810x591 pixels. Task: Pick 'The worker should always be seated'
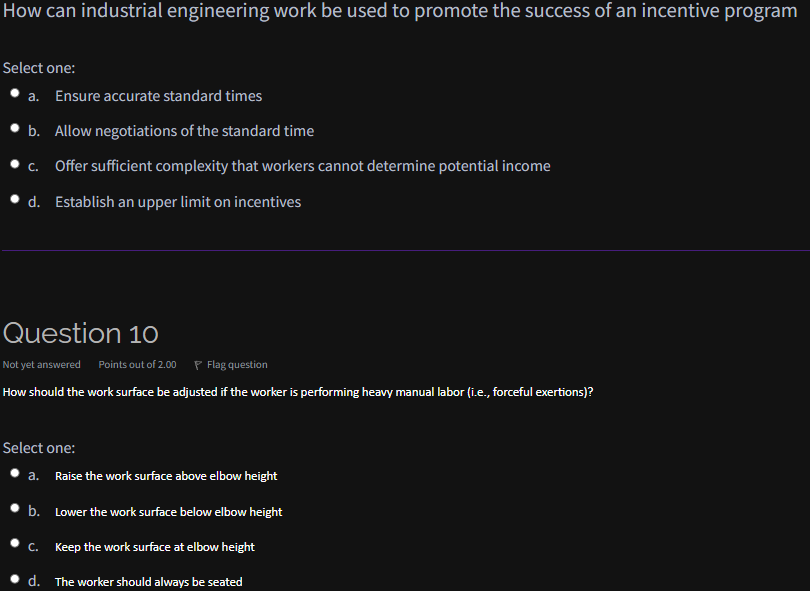tap(15, 578)
